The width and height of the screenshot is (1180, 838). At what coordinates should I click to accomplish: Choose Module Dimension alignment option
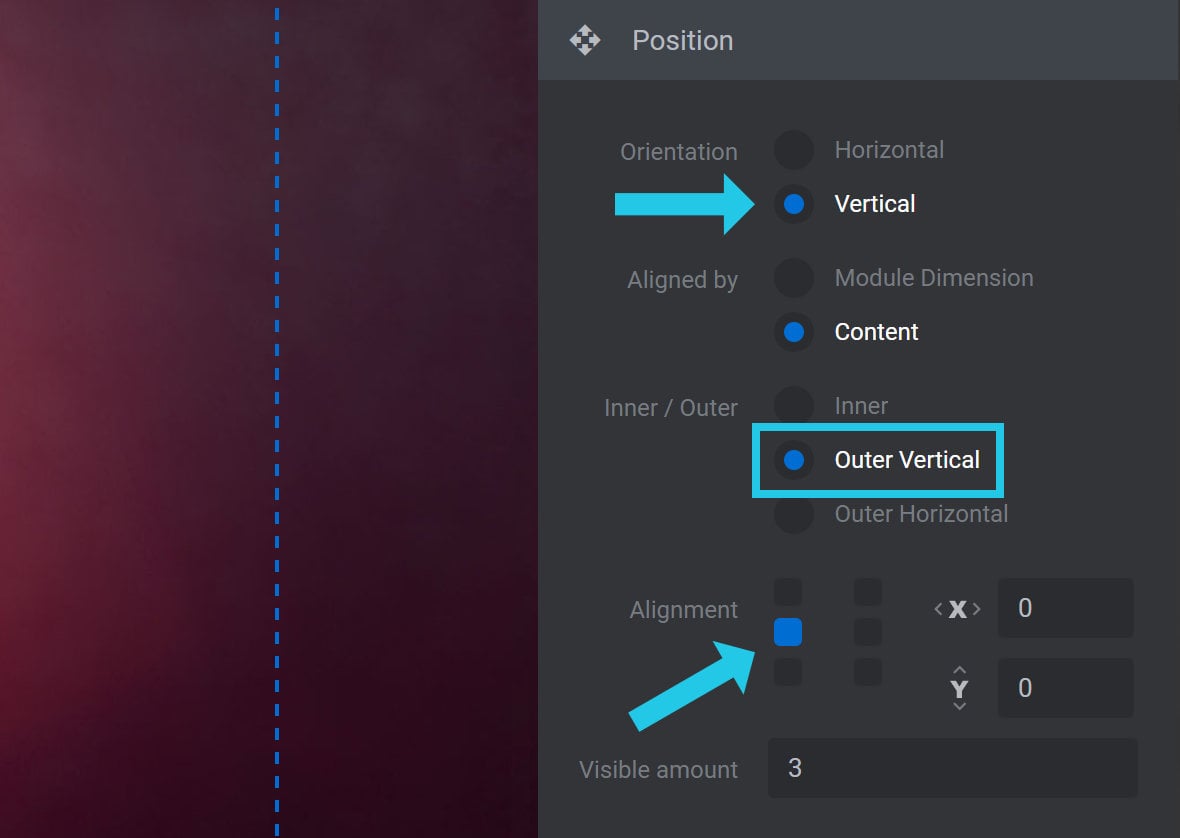794,278
